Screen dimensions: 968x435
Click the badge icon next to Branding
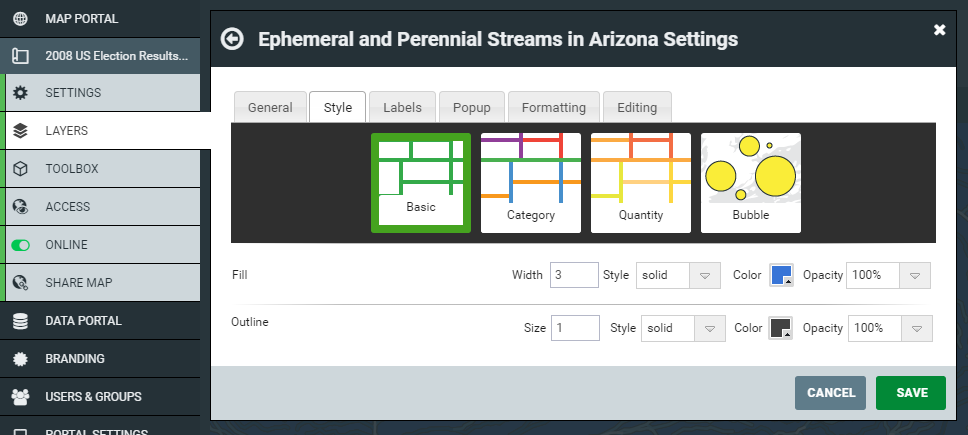click(20, 358)
